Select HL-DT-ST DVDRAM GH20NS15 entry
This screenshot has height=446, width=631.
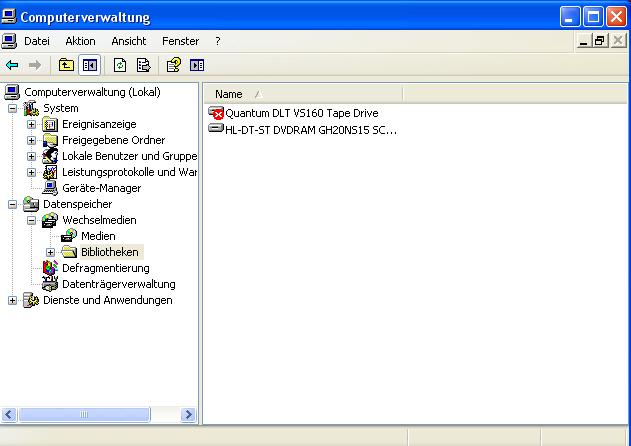(311, 130)
